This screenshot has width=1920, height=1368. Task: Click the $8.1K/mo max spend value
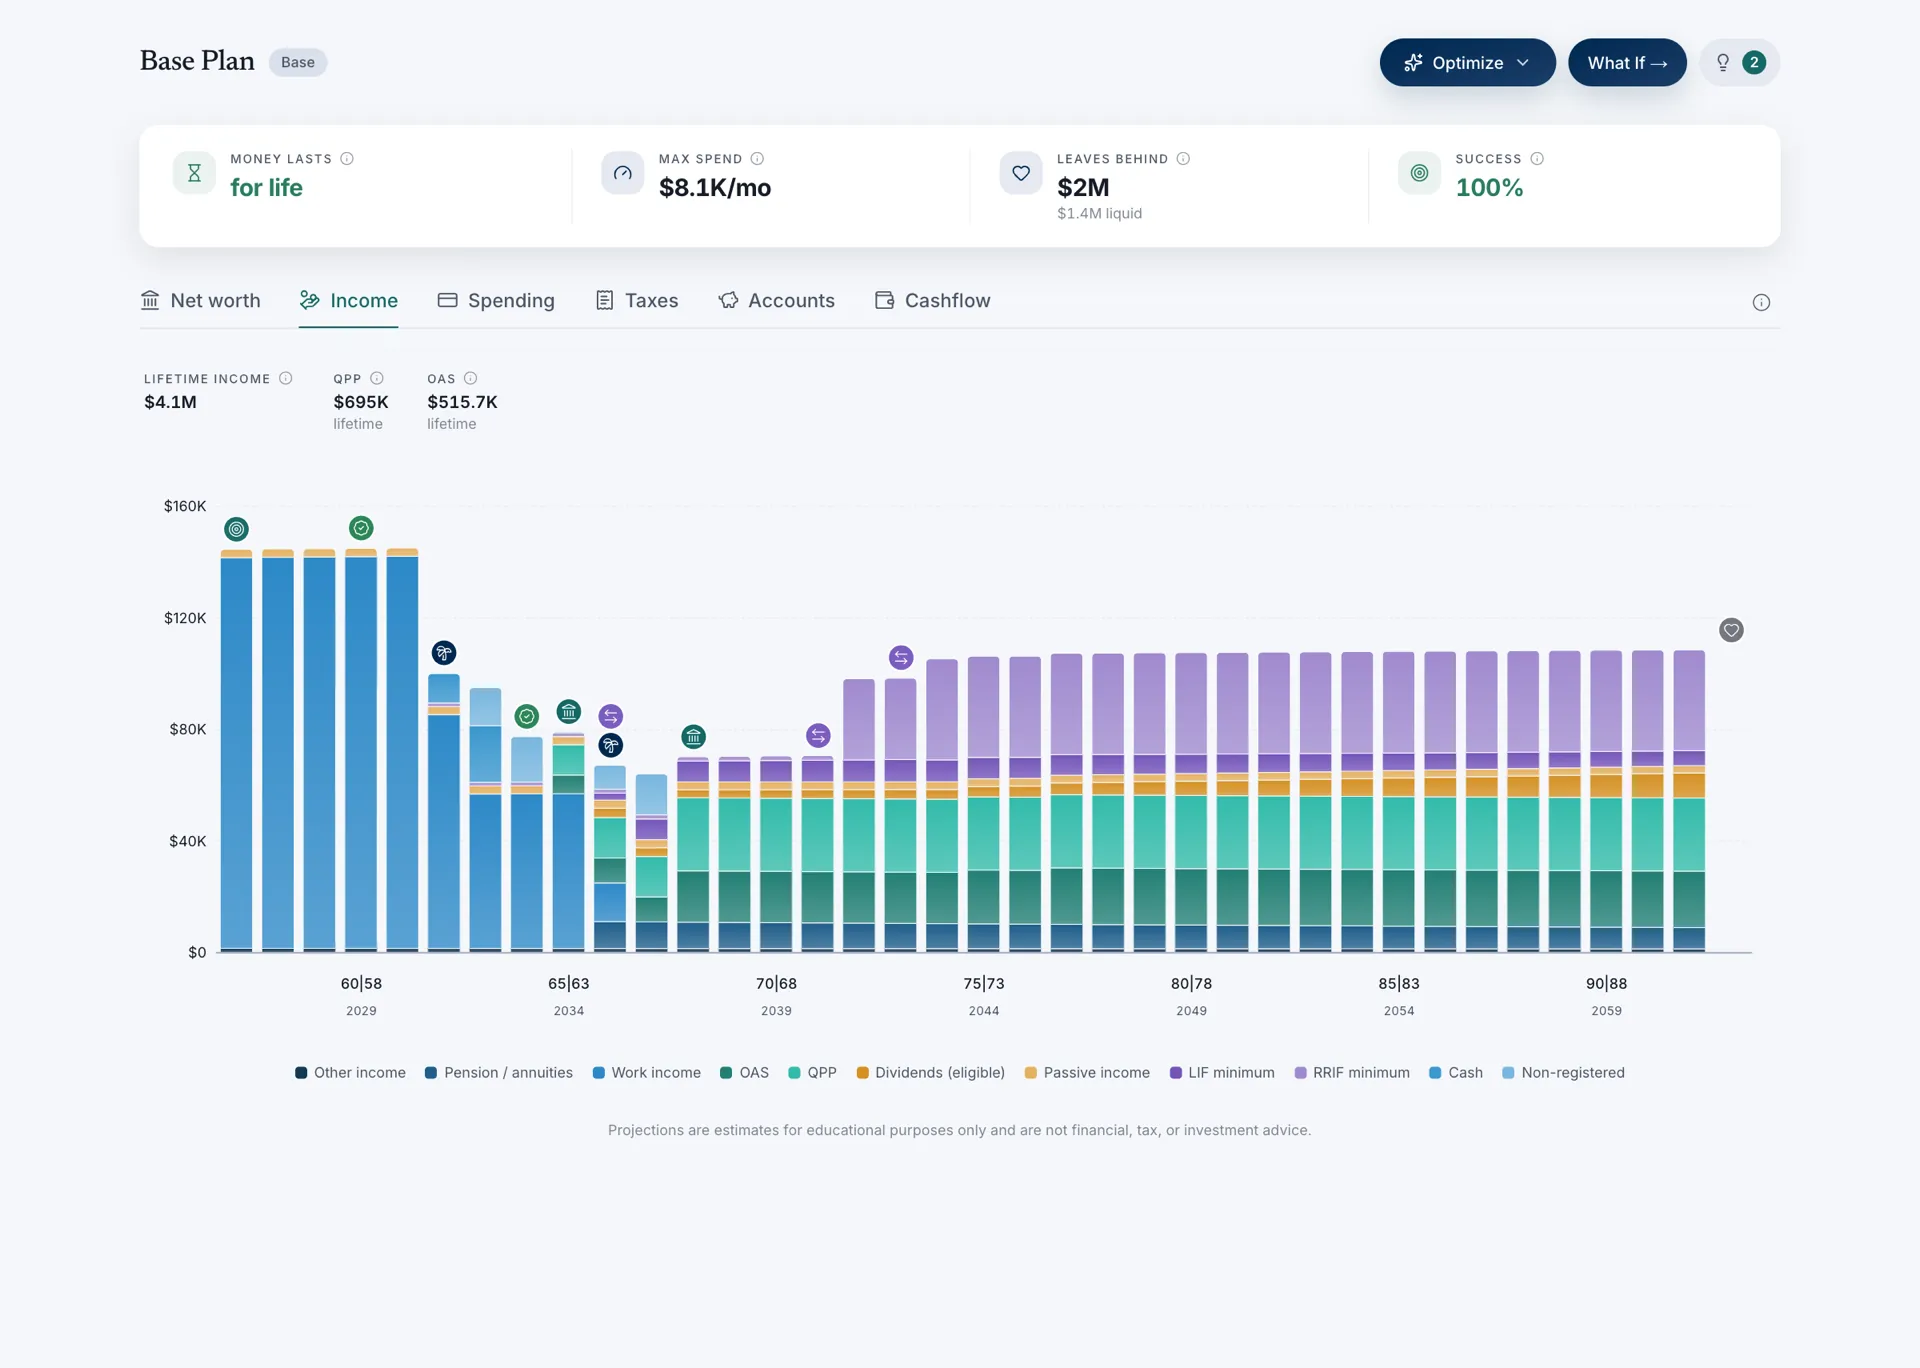[x=715, y=188]
